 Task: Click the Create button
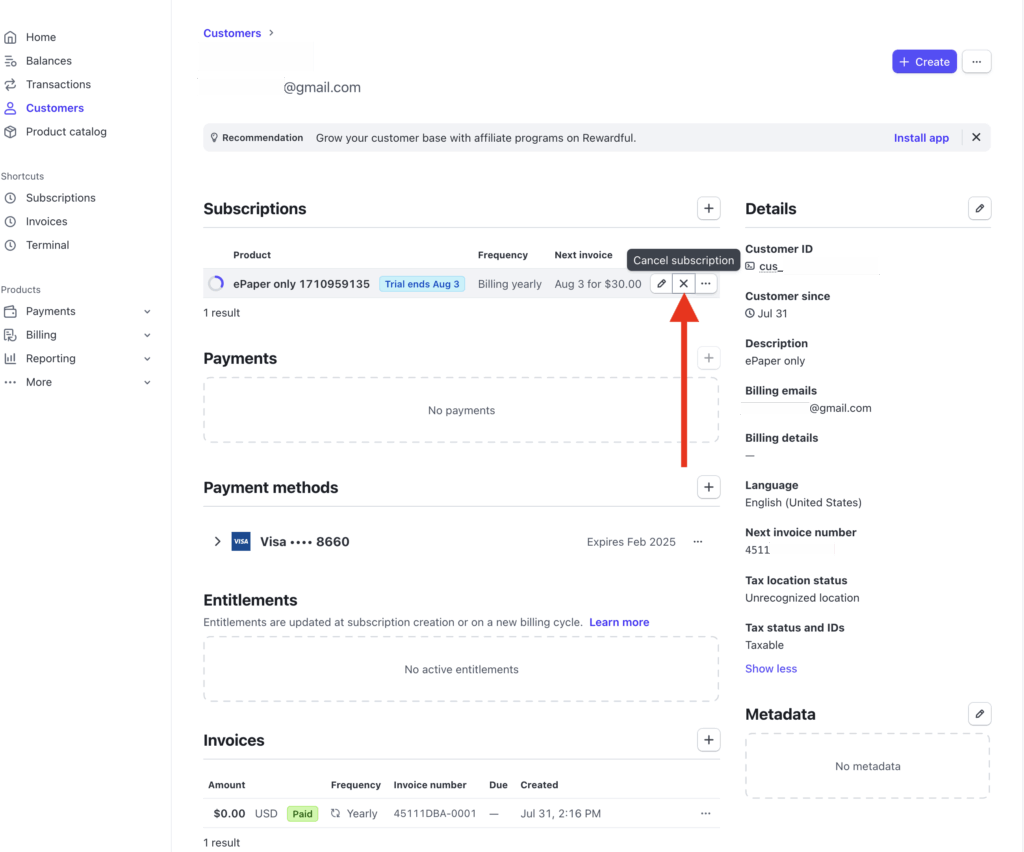click(924, 62)
